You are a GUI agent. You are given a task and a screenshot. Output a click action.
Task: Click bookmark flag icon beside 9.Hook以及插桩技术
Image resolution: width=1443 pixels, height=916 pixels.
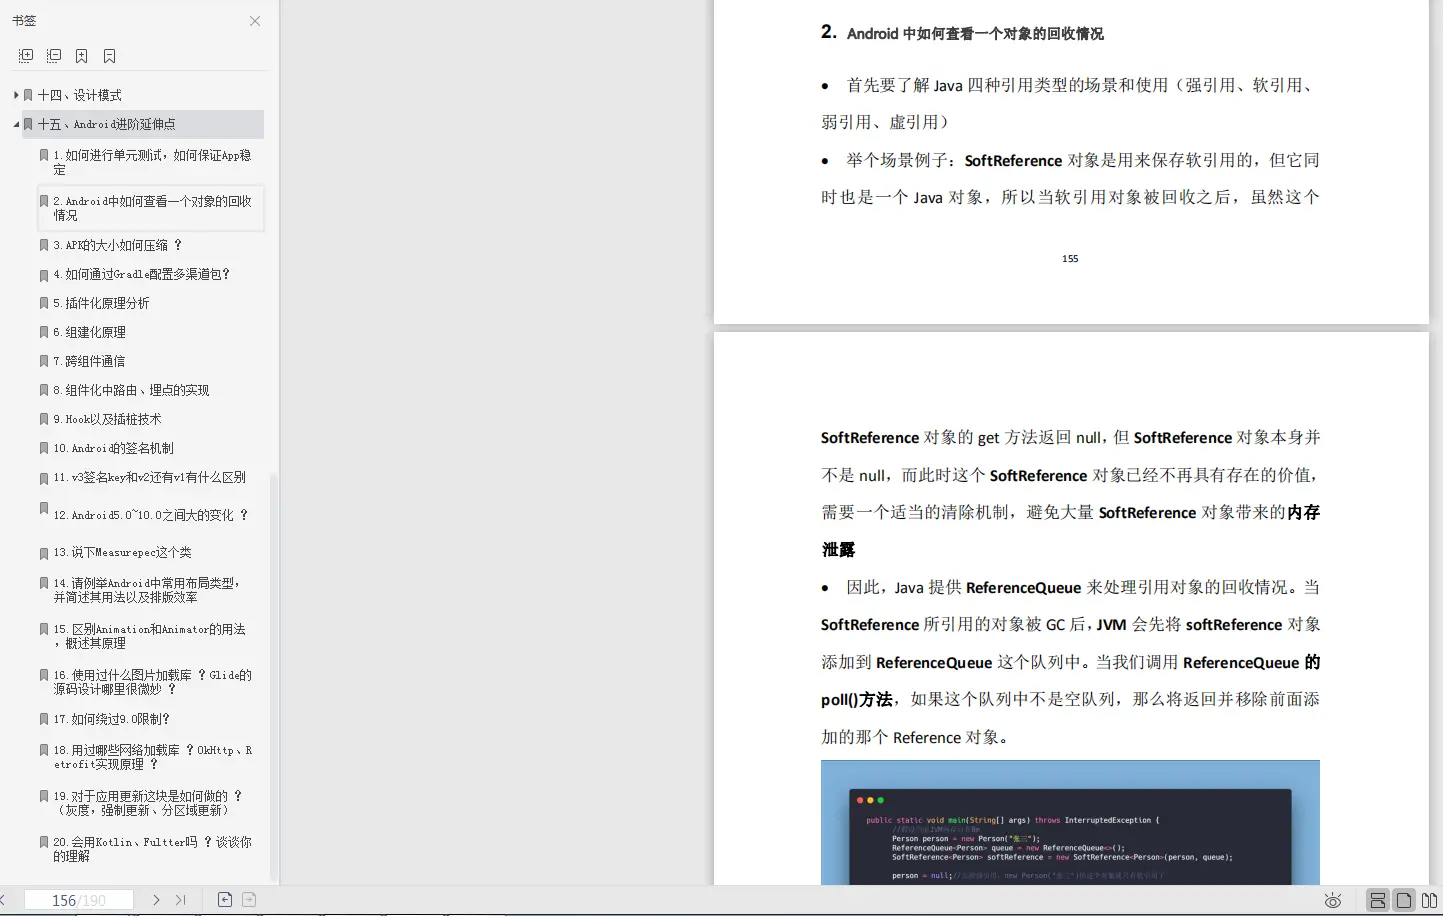(x=44, y=419)
